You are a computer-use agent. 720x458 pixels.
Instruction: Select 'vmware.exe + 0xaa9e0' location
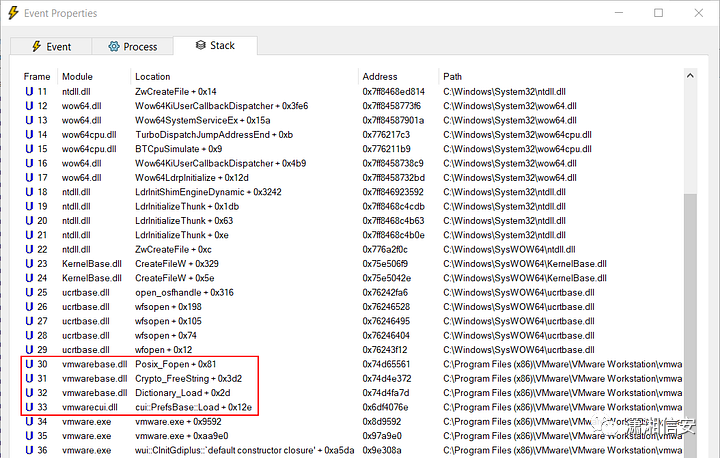[x=181, y=435]
